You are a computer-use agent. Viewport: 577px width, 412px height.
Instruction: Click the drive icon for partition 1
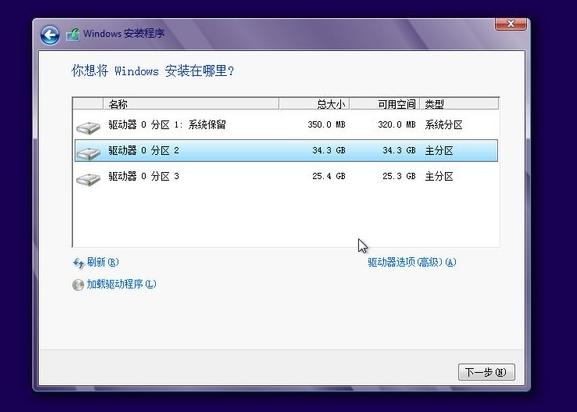(88, 128)
